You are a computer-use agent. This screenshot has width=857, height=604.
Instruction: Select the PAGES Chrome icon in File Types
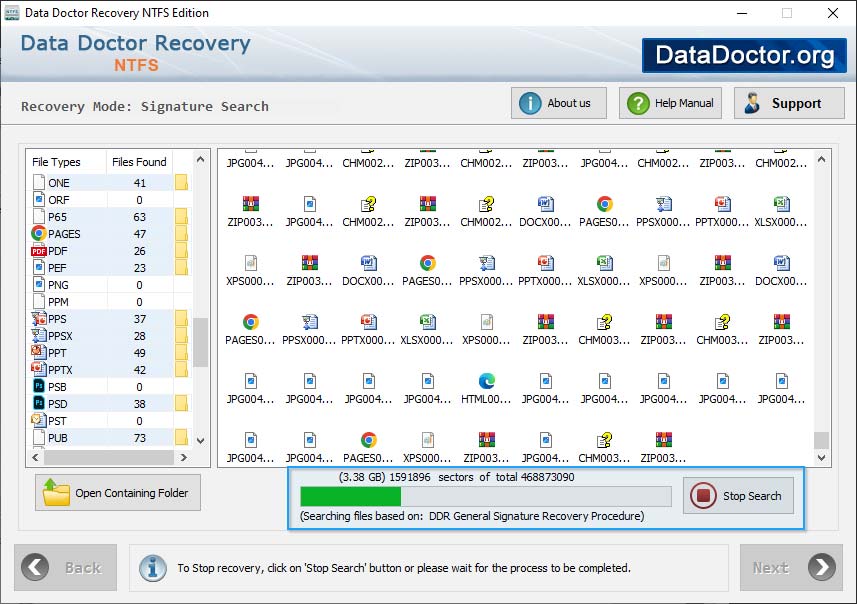(x=39, y=233)
